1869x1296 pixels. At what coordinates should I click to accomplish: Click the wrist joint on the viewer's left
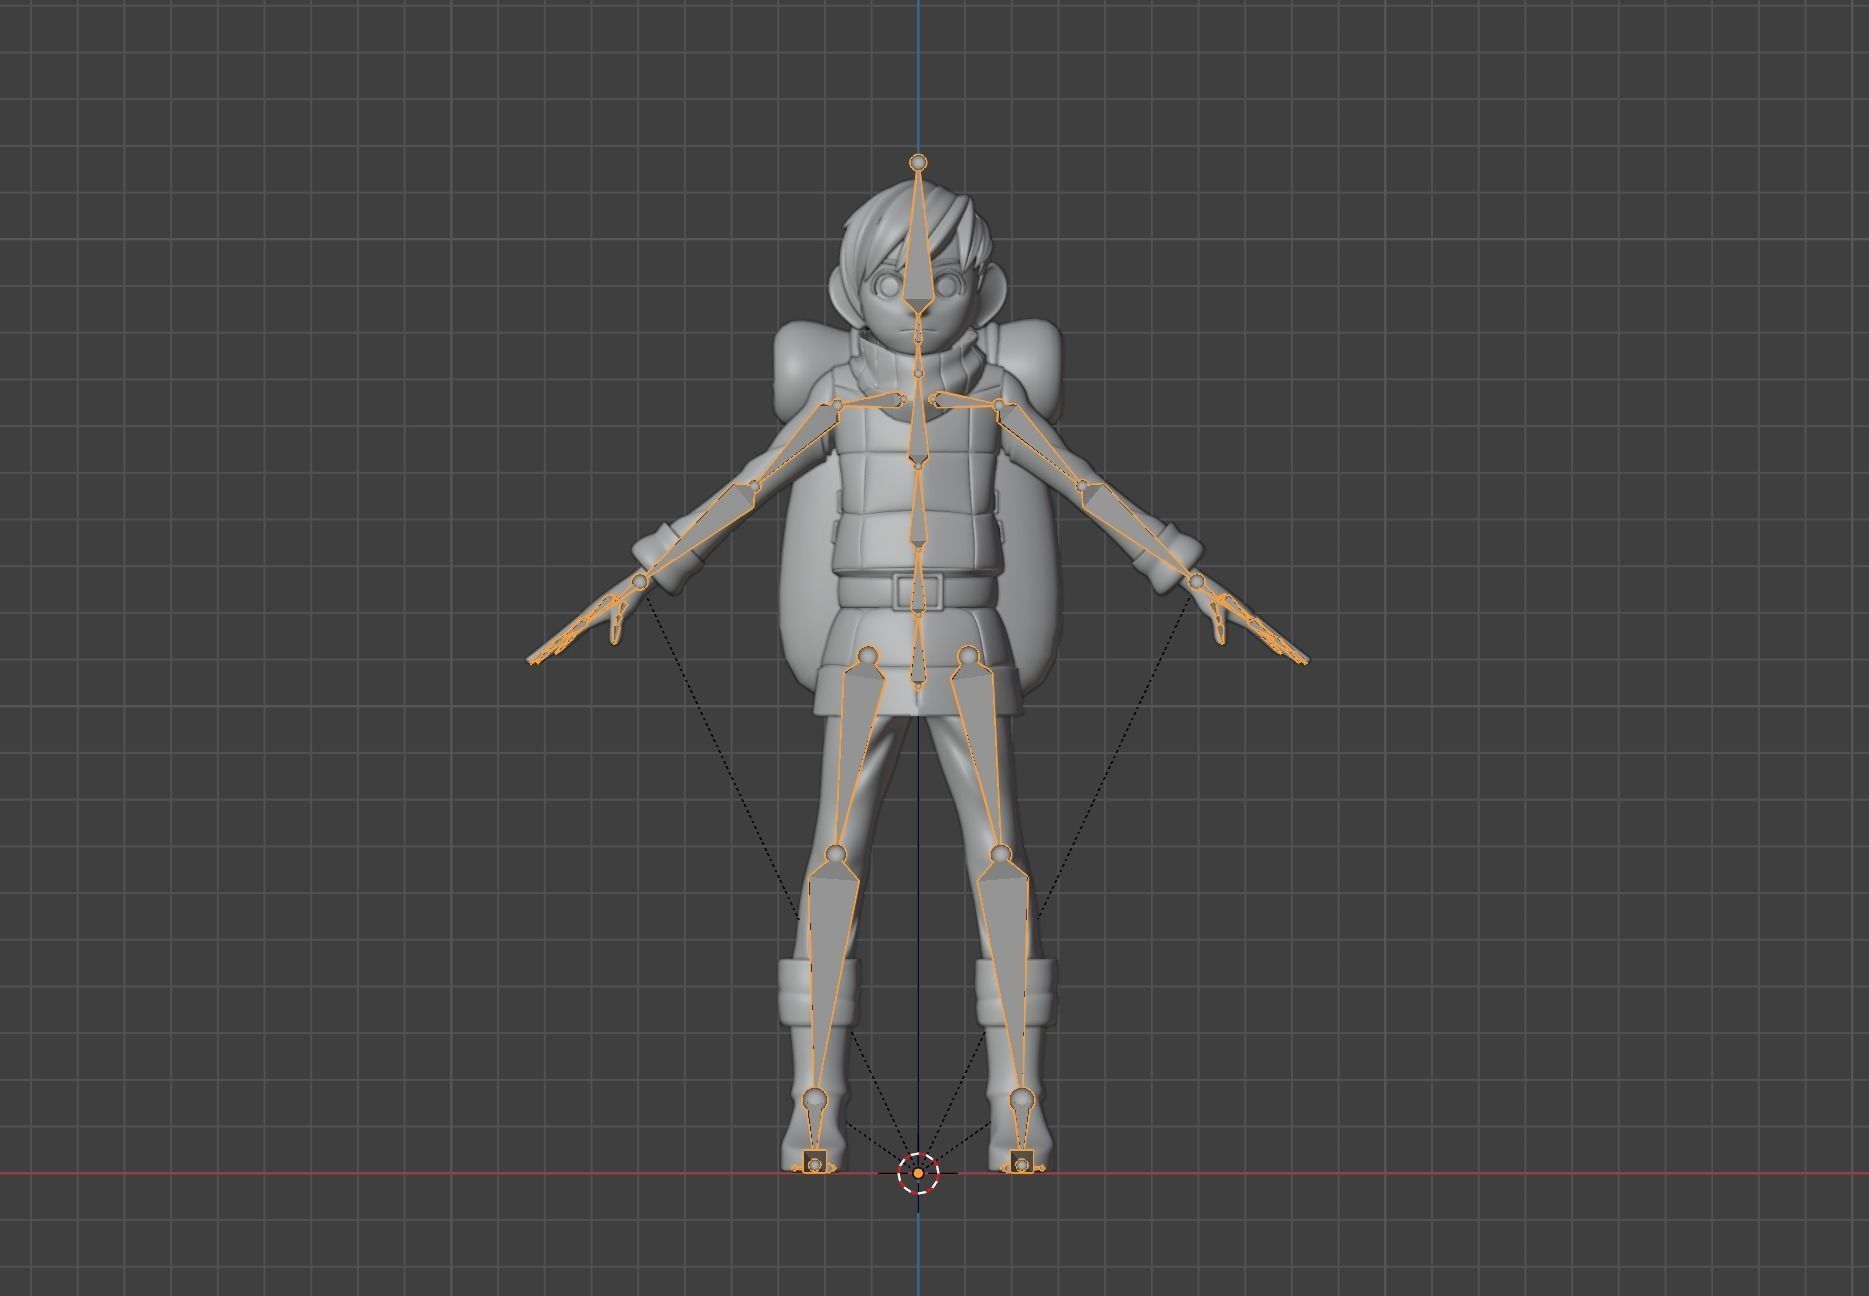coord(640,581)
